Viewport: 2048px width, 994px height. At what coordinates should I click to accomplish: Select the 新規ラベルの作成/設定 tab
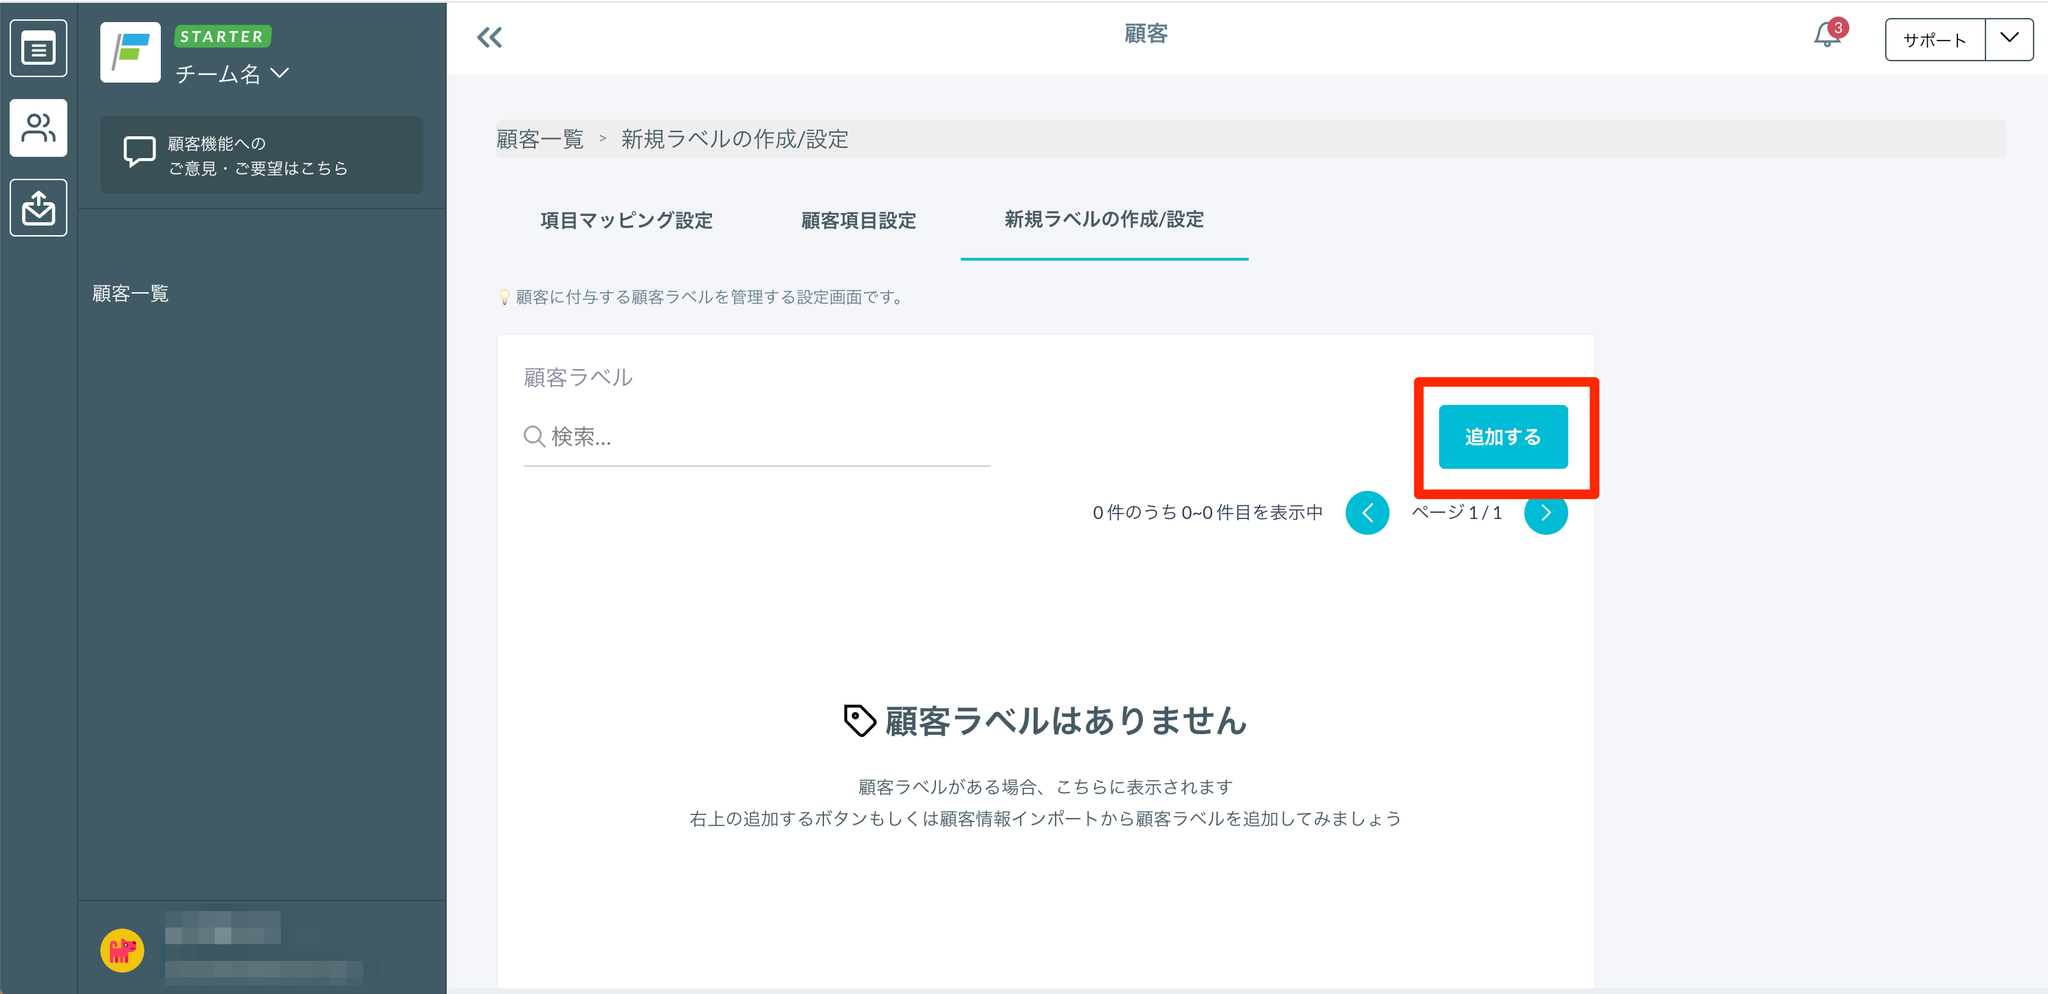point(1104,220)
